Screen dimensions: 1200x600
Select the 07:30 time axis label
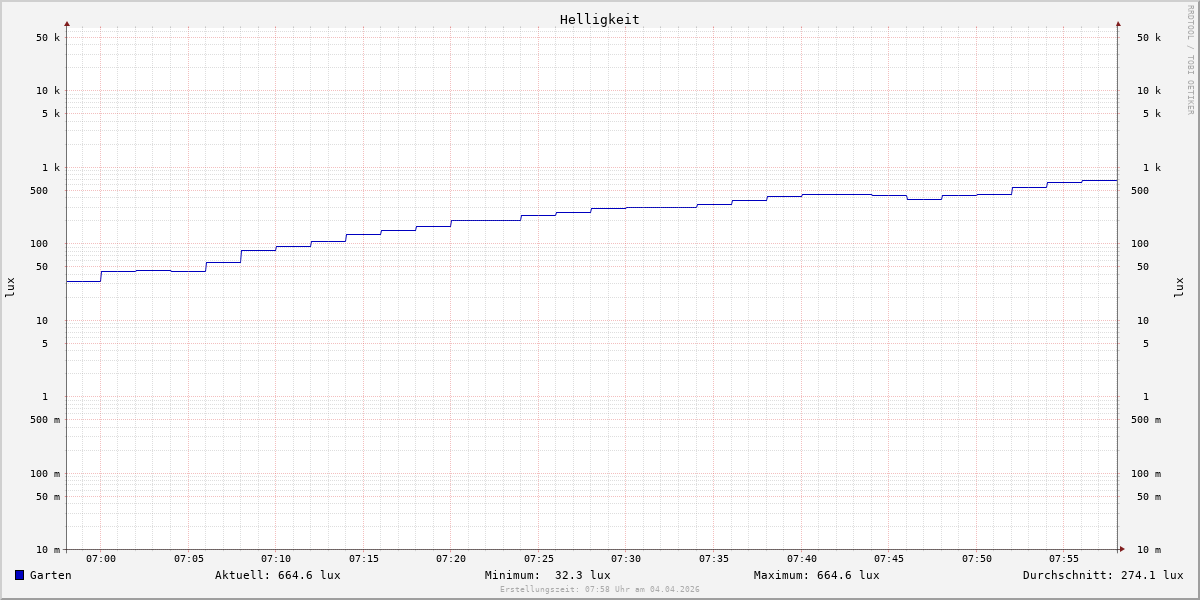click(626, 559)
